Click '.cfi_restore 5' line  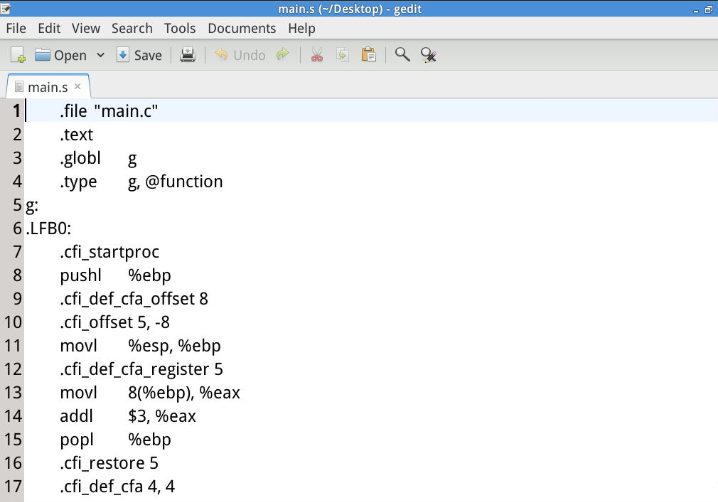pos(109,464)
